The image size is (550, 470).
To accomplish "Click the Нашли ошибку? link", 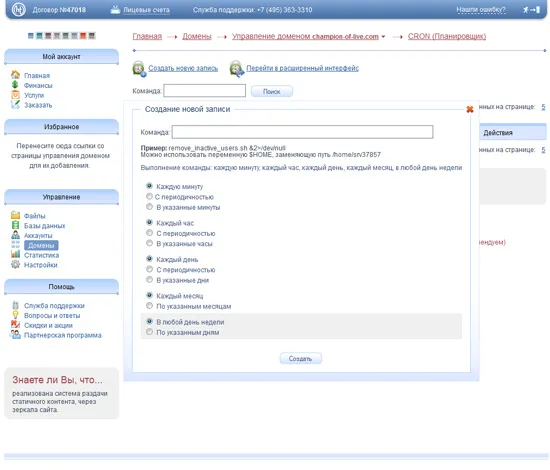I will point(481,10).
